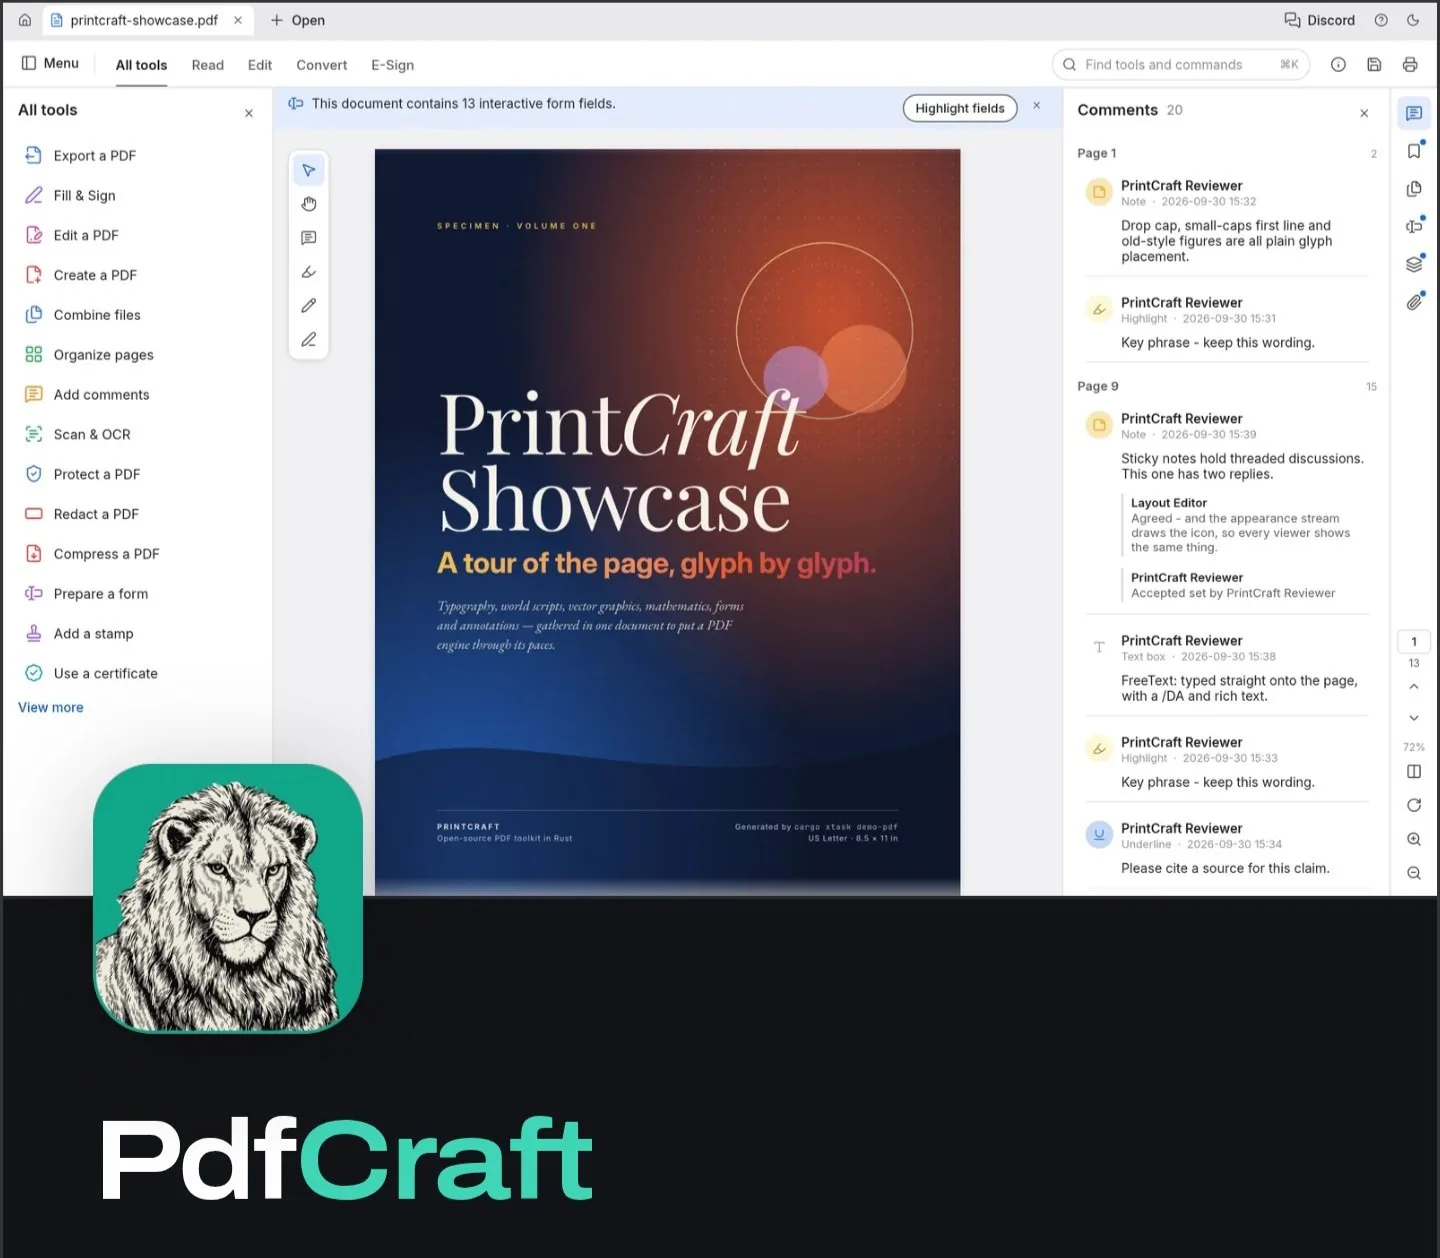
Task: Open the Discord link
Action: (1320, 20)
